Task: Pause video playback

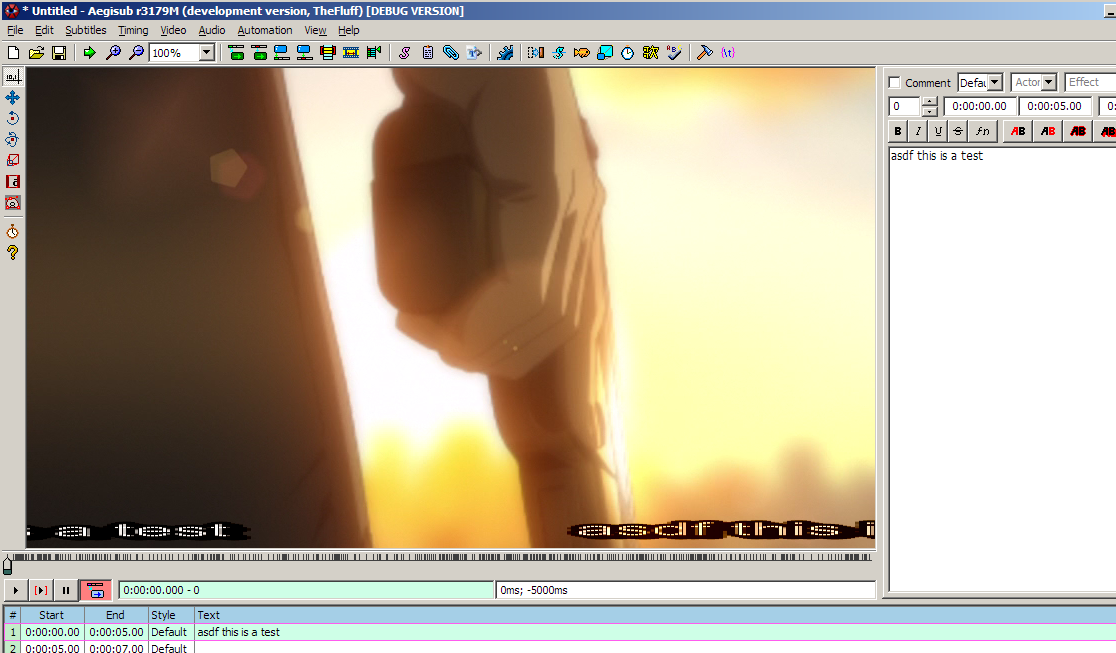Action: pyautogui.click(x=65, y=590)
